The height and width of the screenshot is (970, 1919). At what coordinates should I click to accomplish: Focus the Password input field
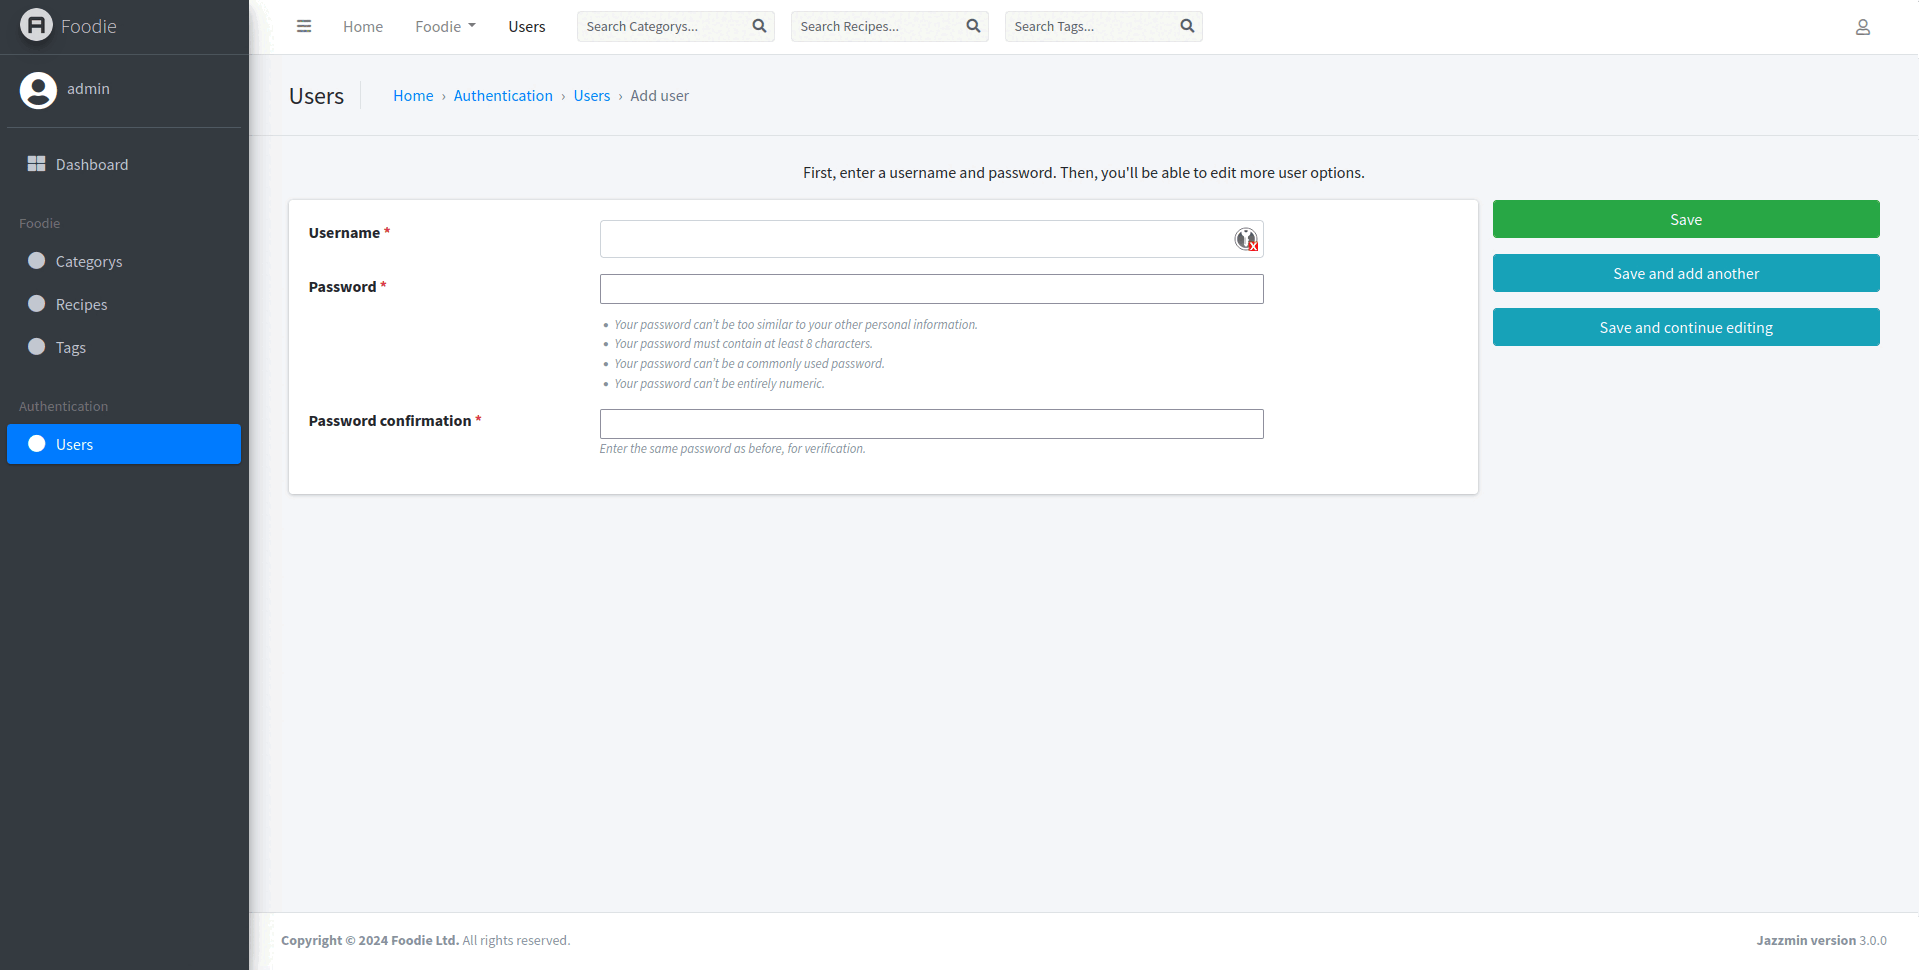[x=932, y=289]
